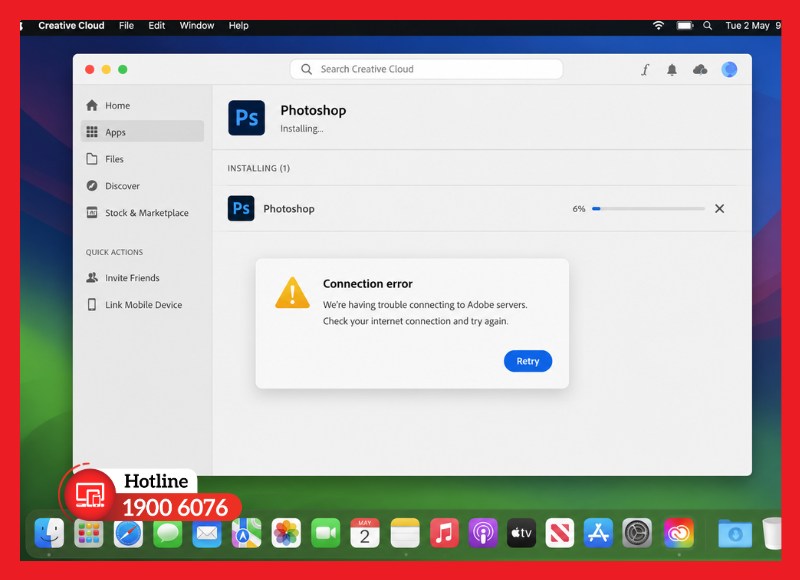
Task: Open the Window menu
Action: (x=196, y=26)
